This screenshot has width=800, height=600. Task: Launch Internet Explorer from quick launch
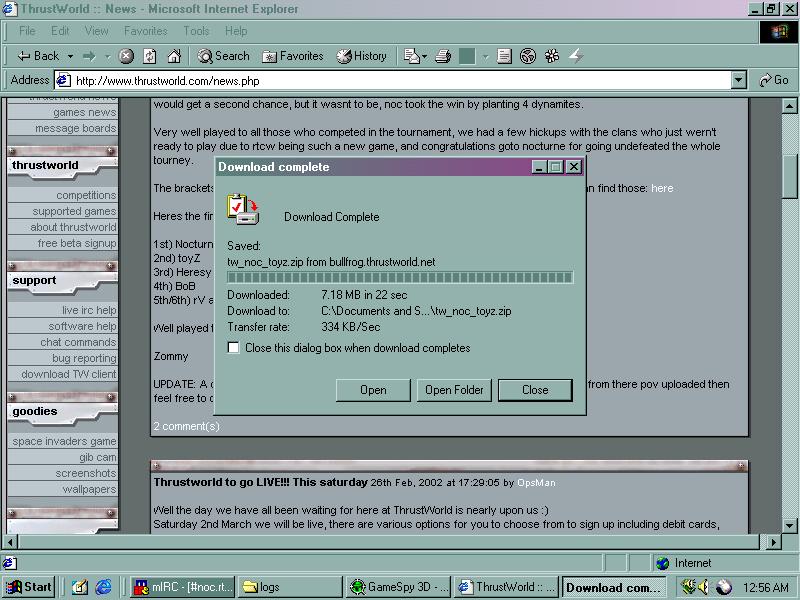pyautogui.click(x=103, y=587)
